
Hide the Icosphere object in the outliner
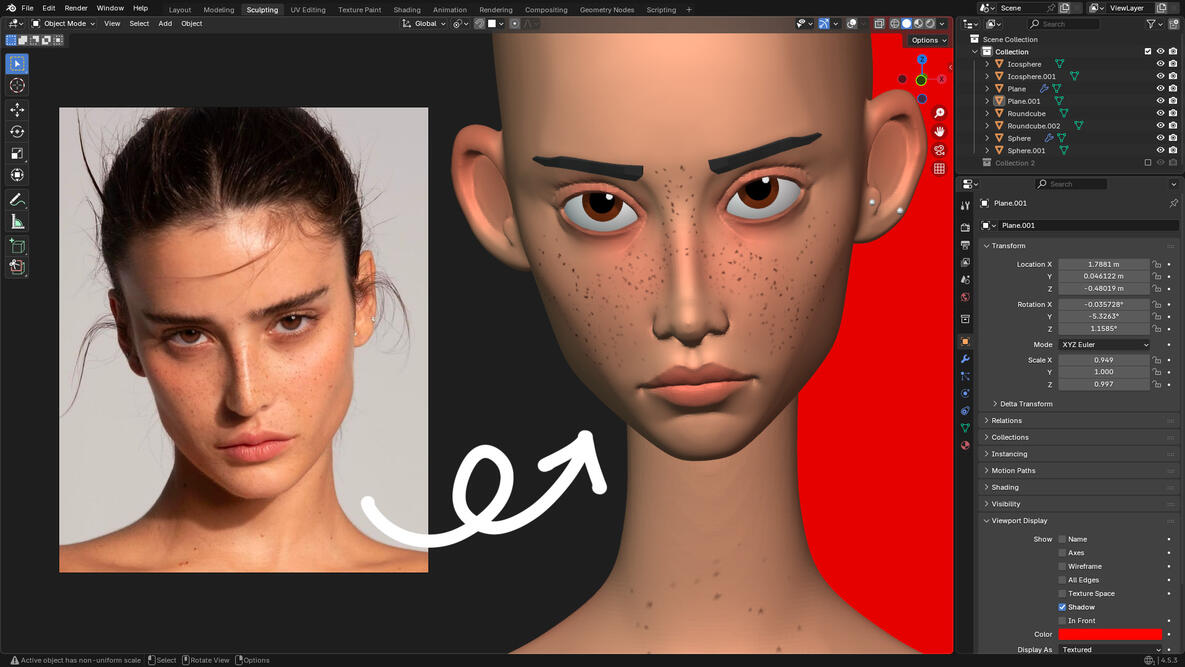pos(1160,63)
